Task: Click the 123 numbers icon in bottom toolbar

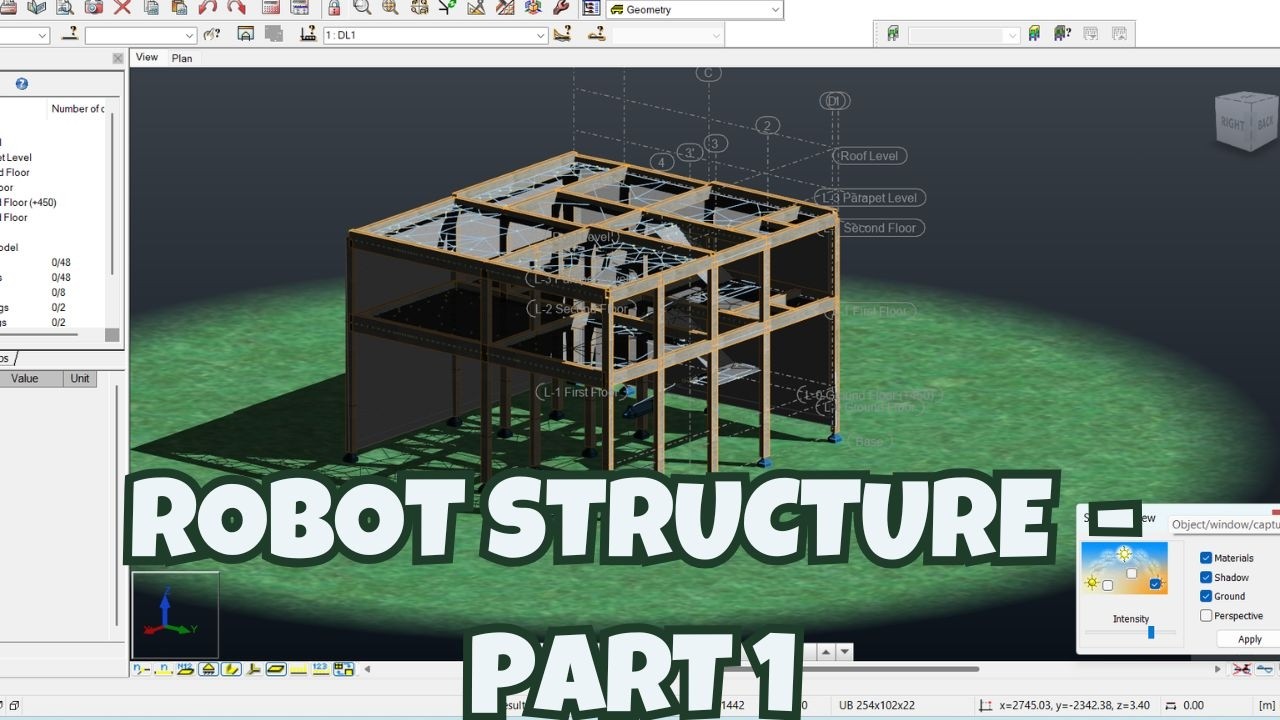Action: (x=320, y=669)
